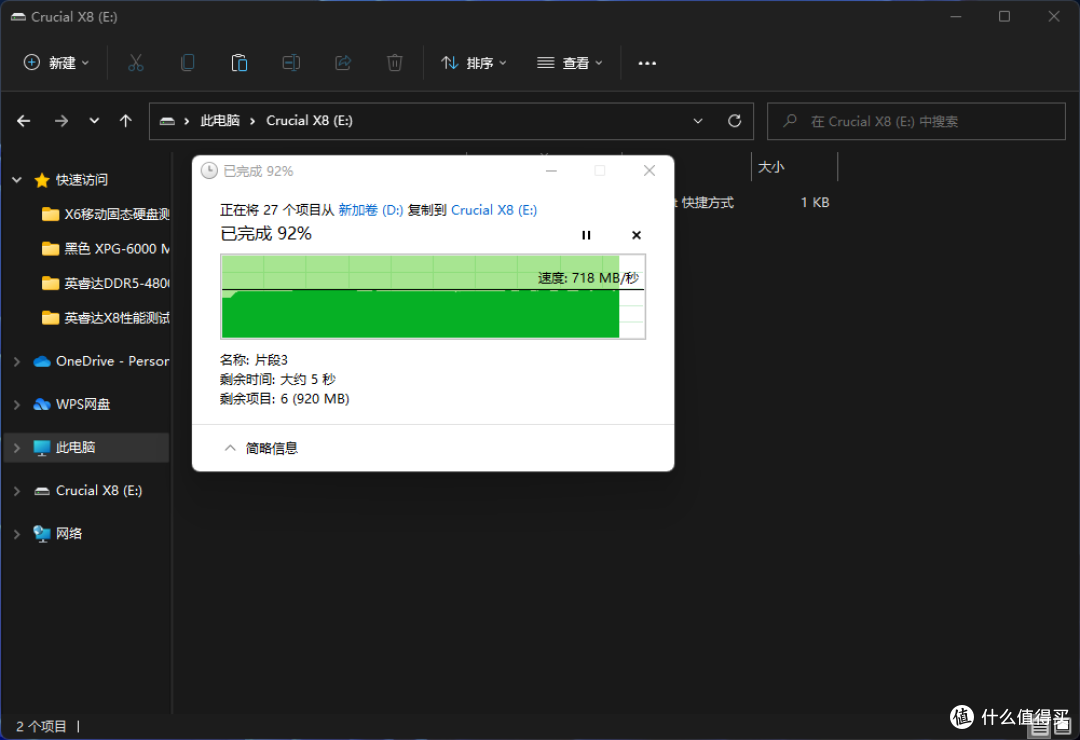Open the 排序 sort dropdown
The width and height of the screenshot is (1080, 740).
pyautogui.click(x=474, y=63)
